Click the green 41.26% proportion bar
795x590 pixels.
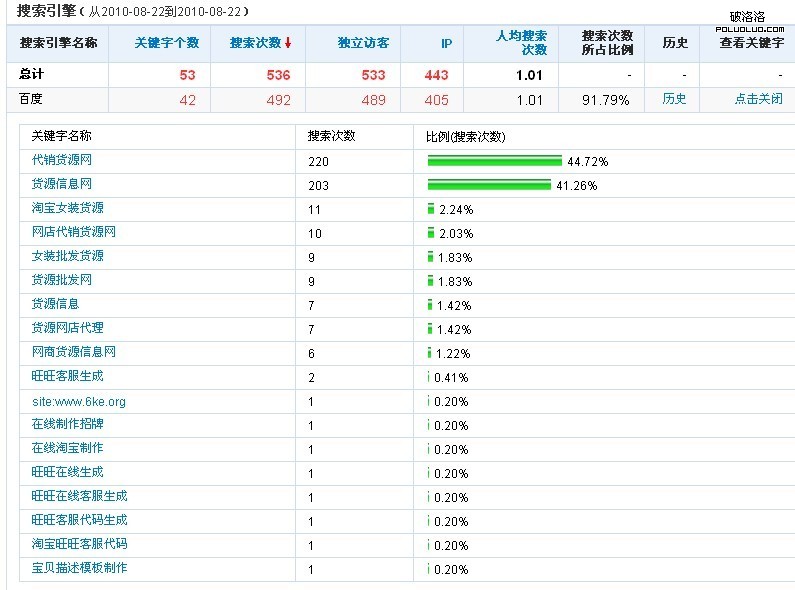click(x=489, y=184)
